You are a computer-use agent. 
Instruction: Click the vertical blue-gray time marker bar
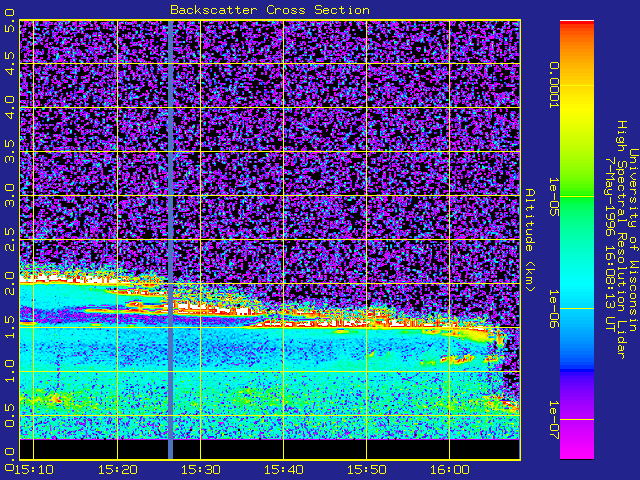point(171,240)
